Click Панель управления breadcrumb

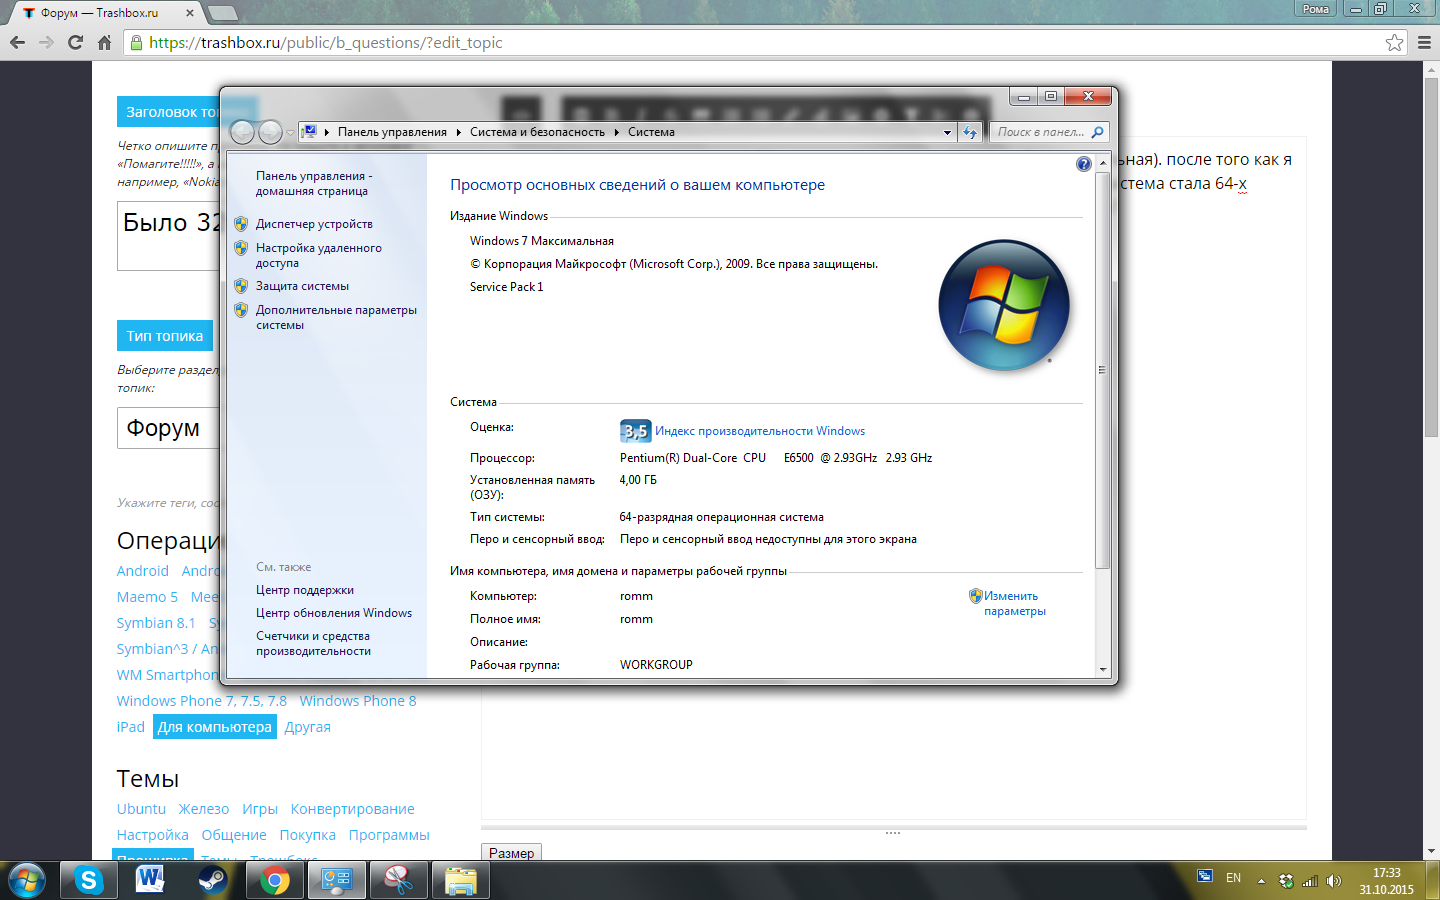point(392,132)
